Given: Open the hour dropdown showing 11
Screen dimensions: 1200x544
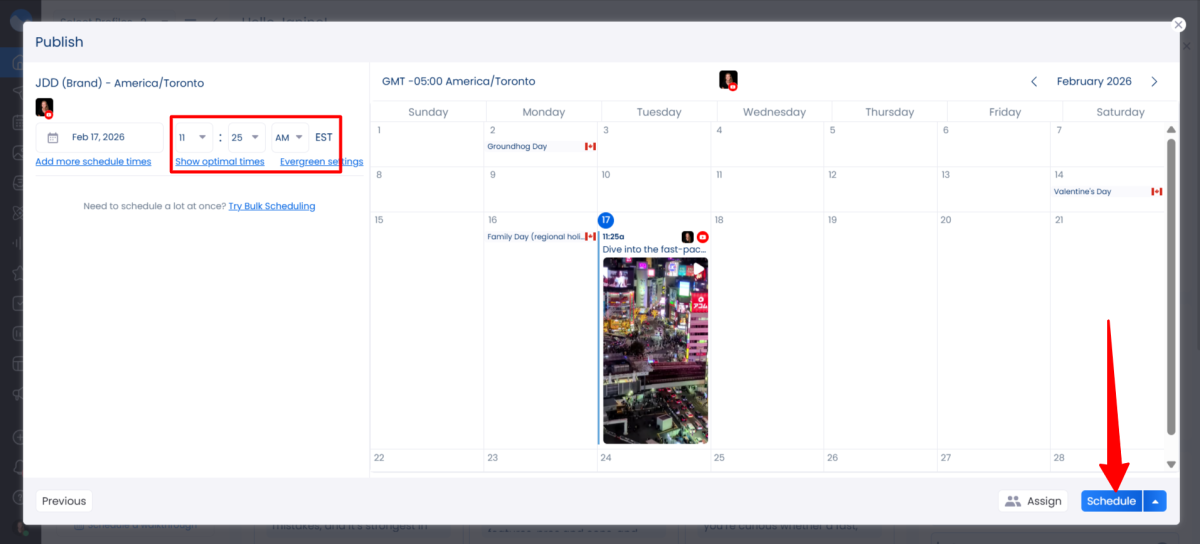Looking at the screenshot, I should 193,137.
